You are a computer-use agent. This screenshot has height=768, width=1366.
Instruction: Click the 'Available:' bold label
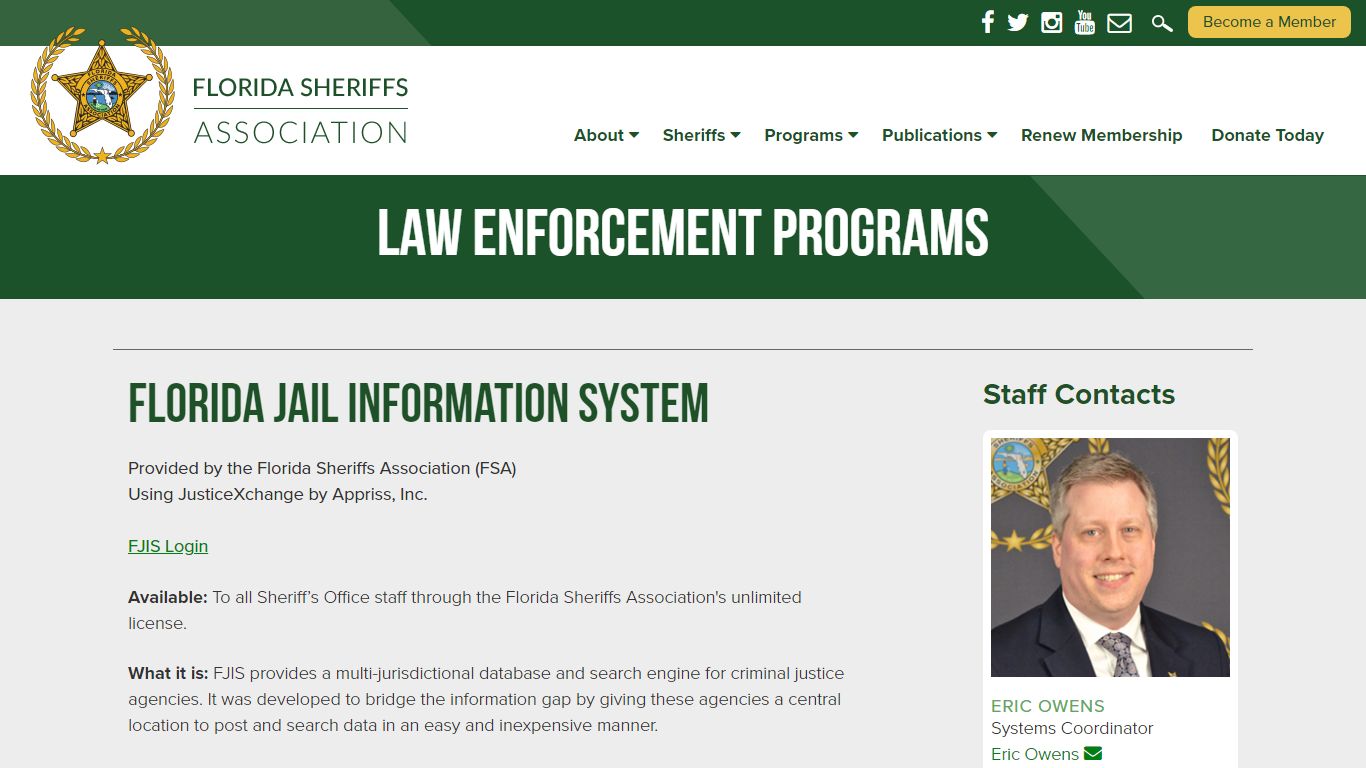168,597
